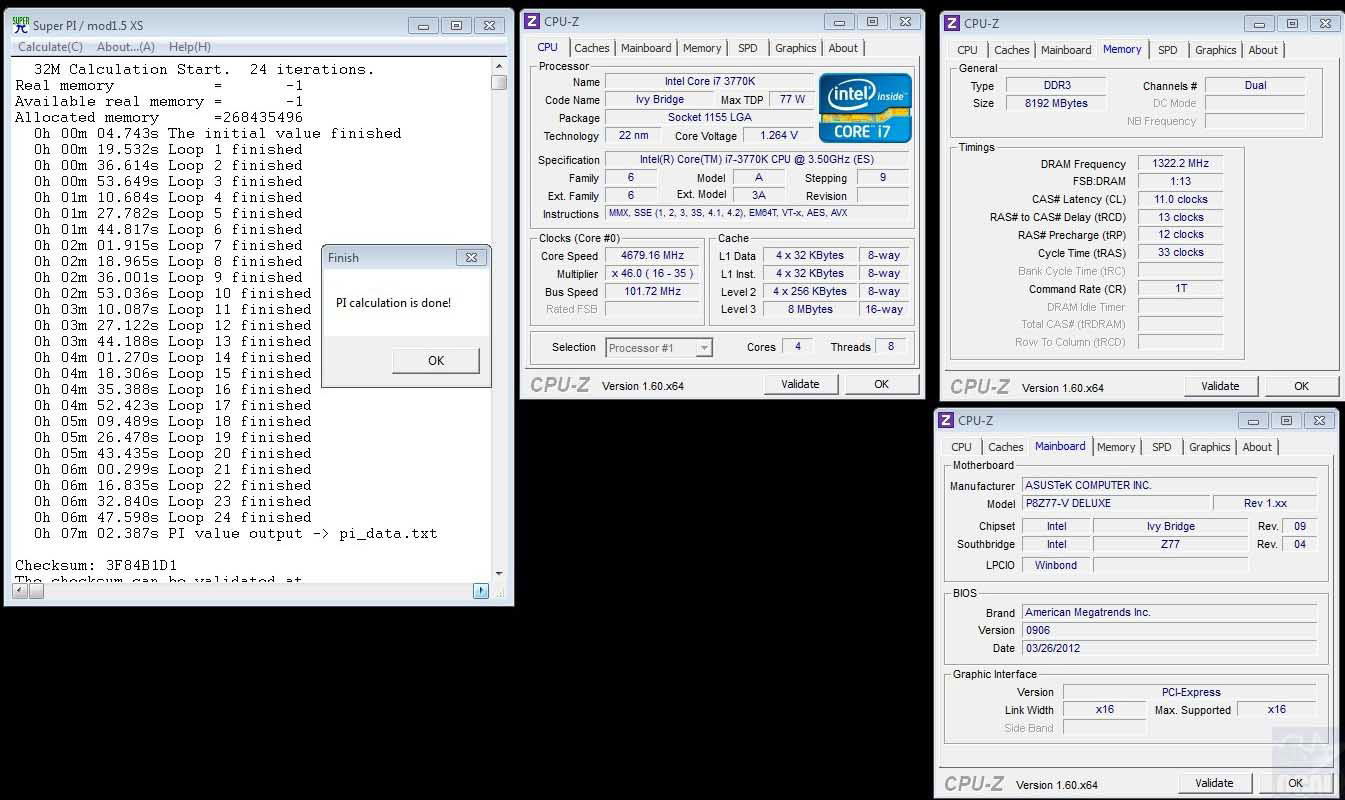Click CPU-Z icon in Mainboard window title bar

coord(947,420)
